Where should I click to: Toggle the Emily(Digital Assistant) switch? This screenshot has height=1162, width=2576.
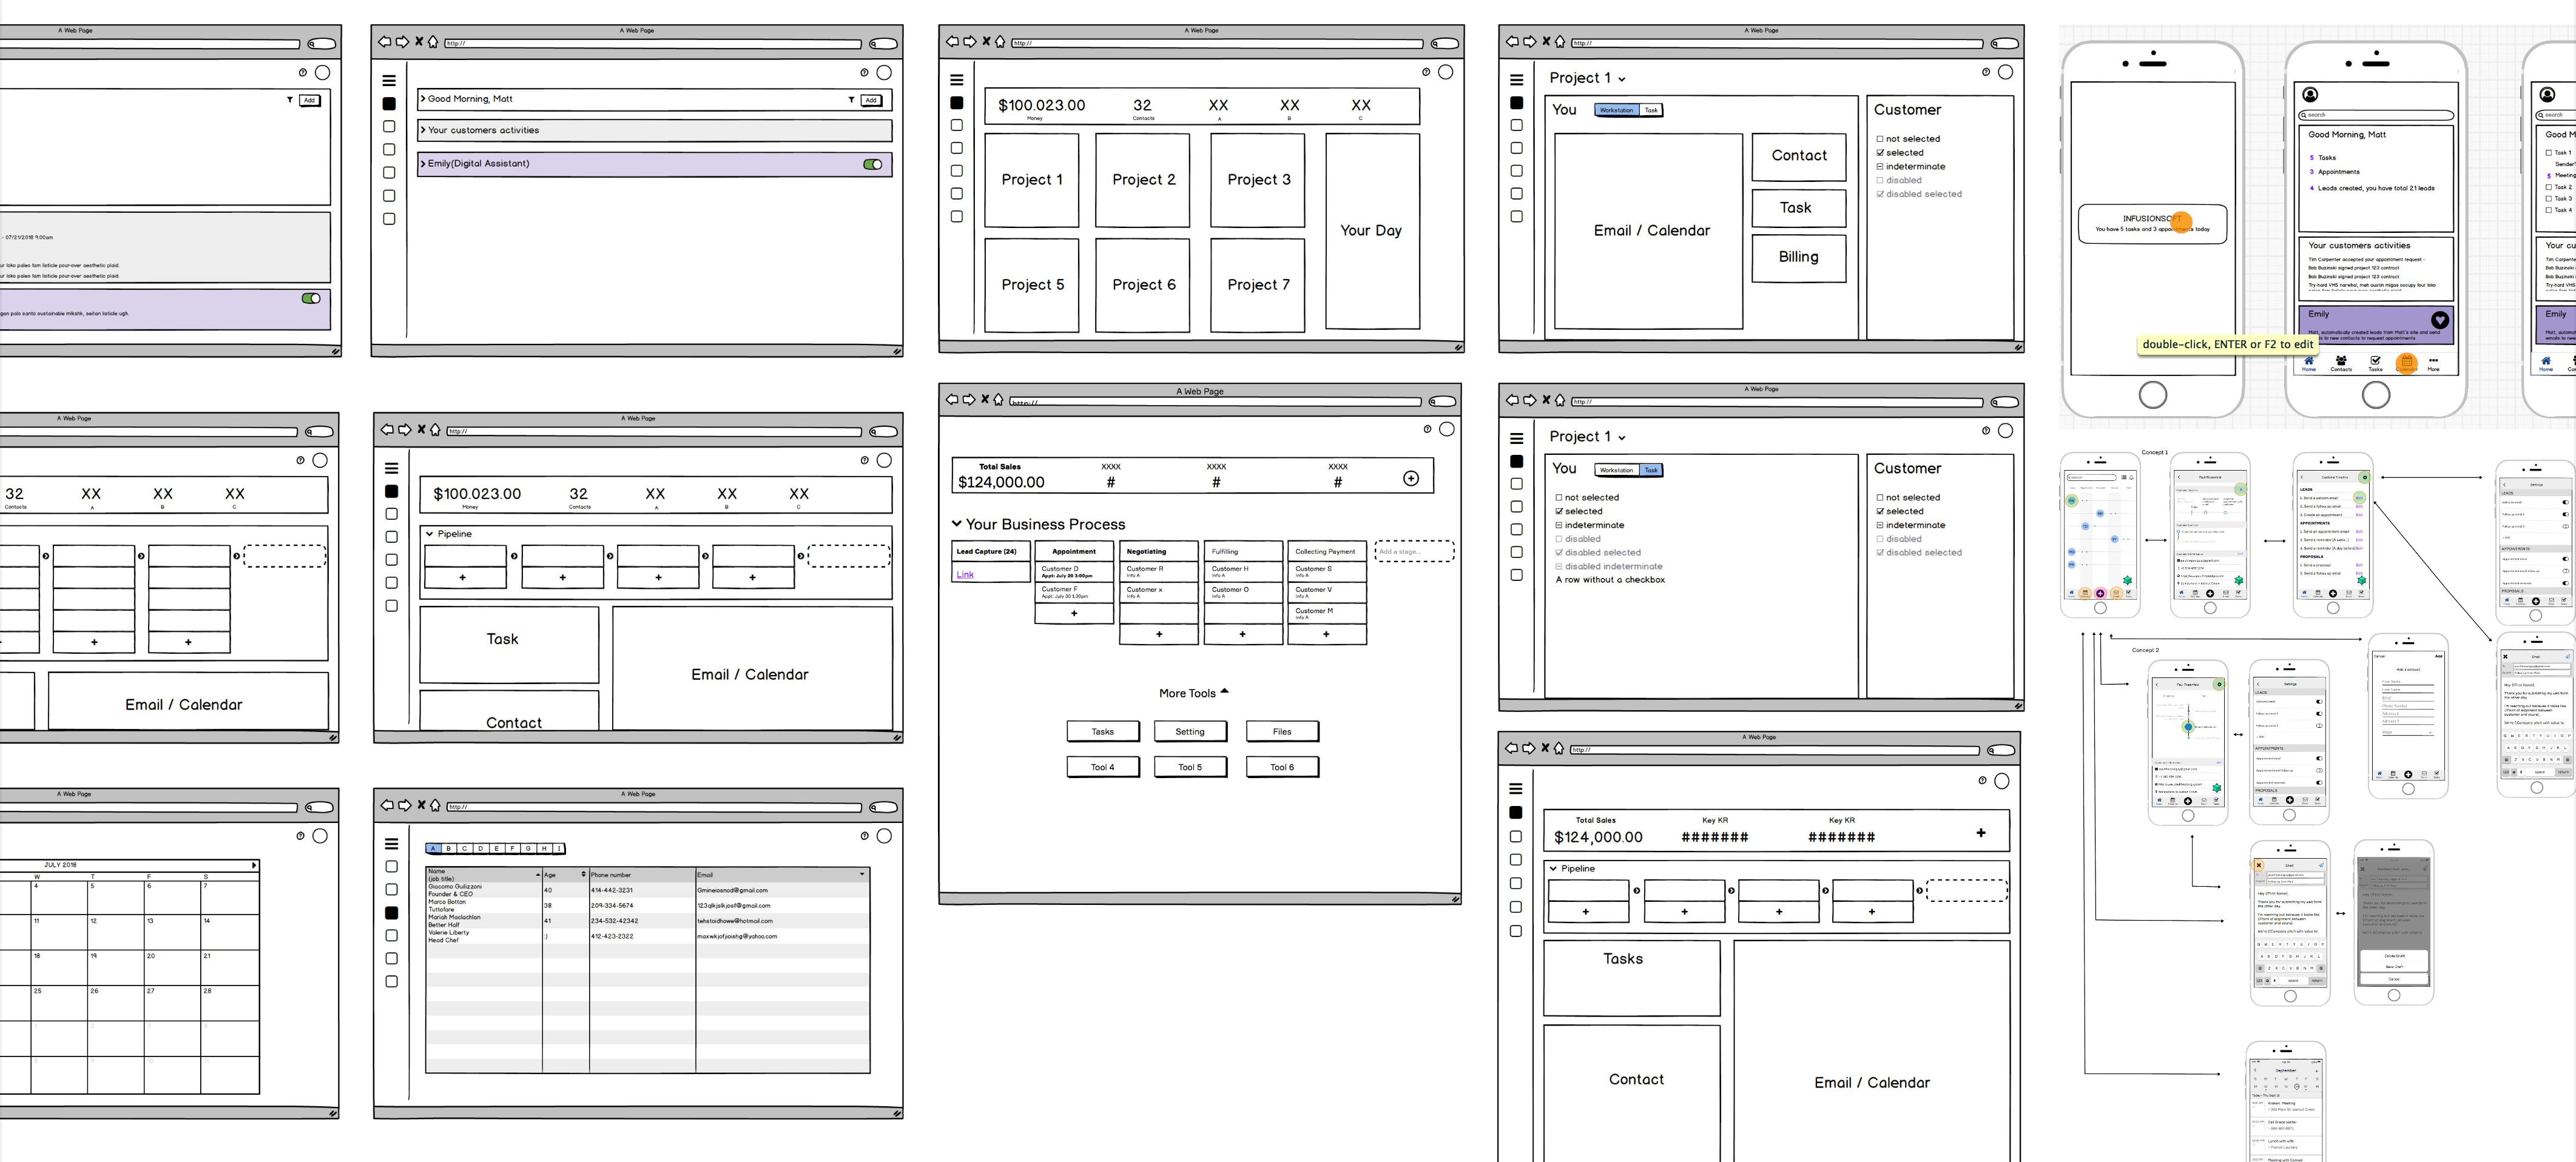pyautogui.click(x=872, y=164)
